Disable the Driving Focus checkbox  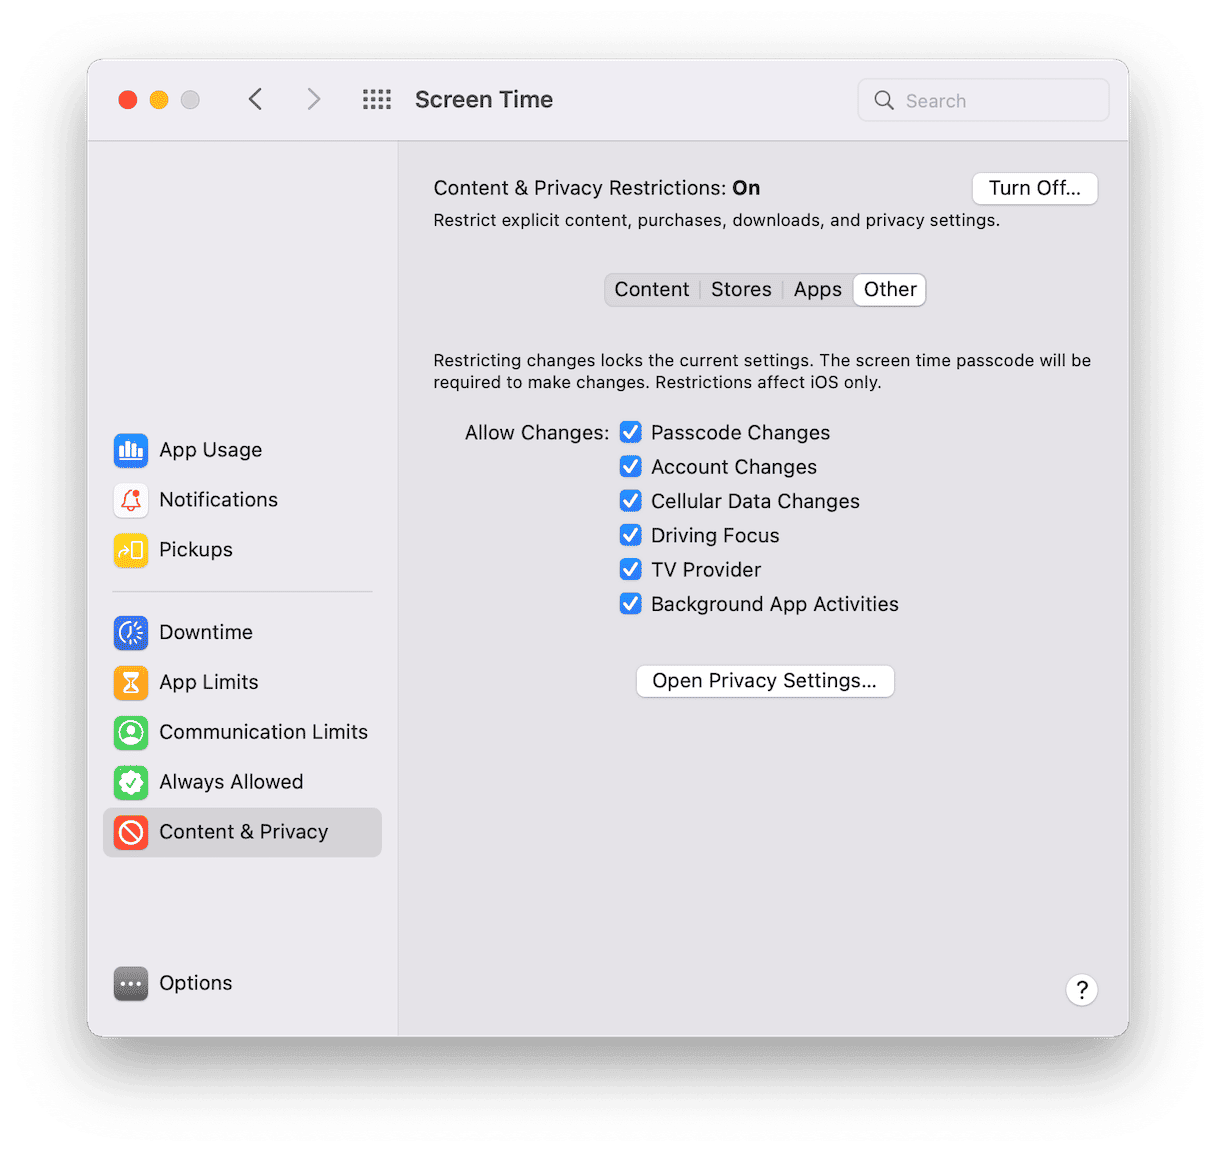coord(630,535)
